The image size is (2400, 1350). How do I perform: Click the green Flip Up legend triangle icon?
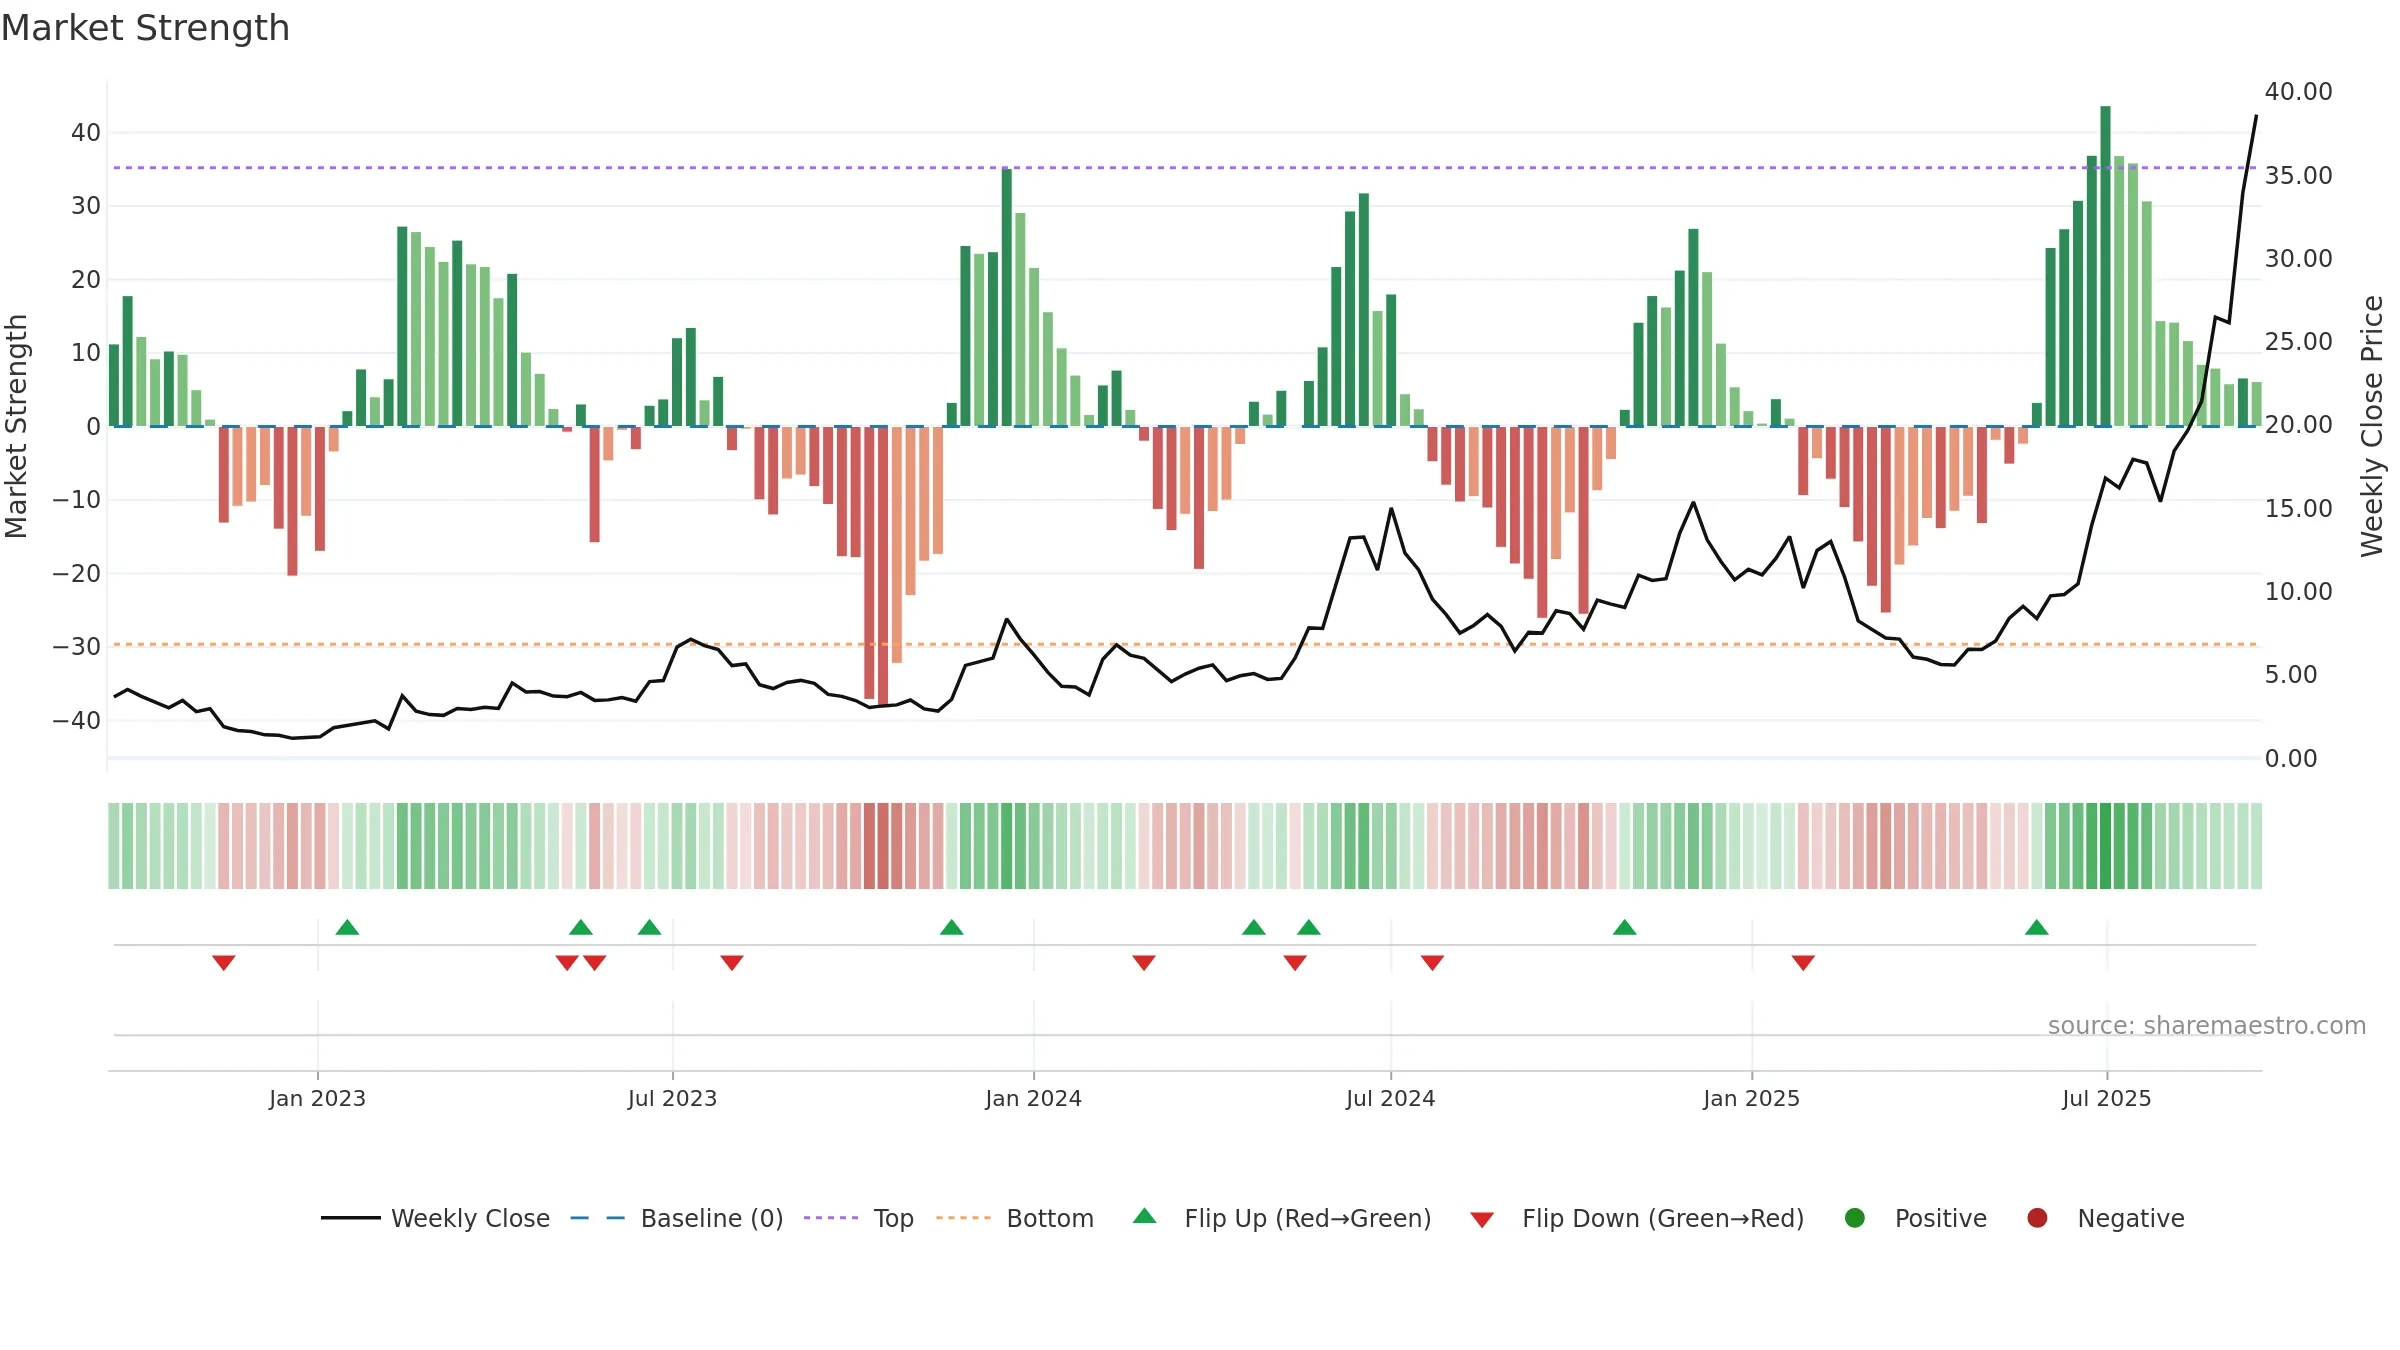click(x=1145, y=1216)
